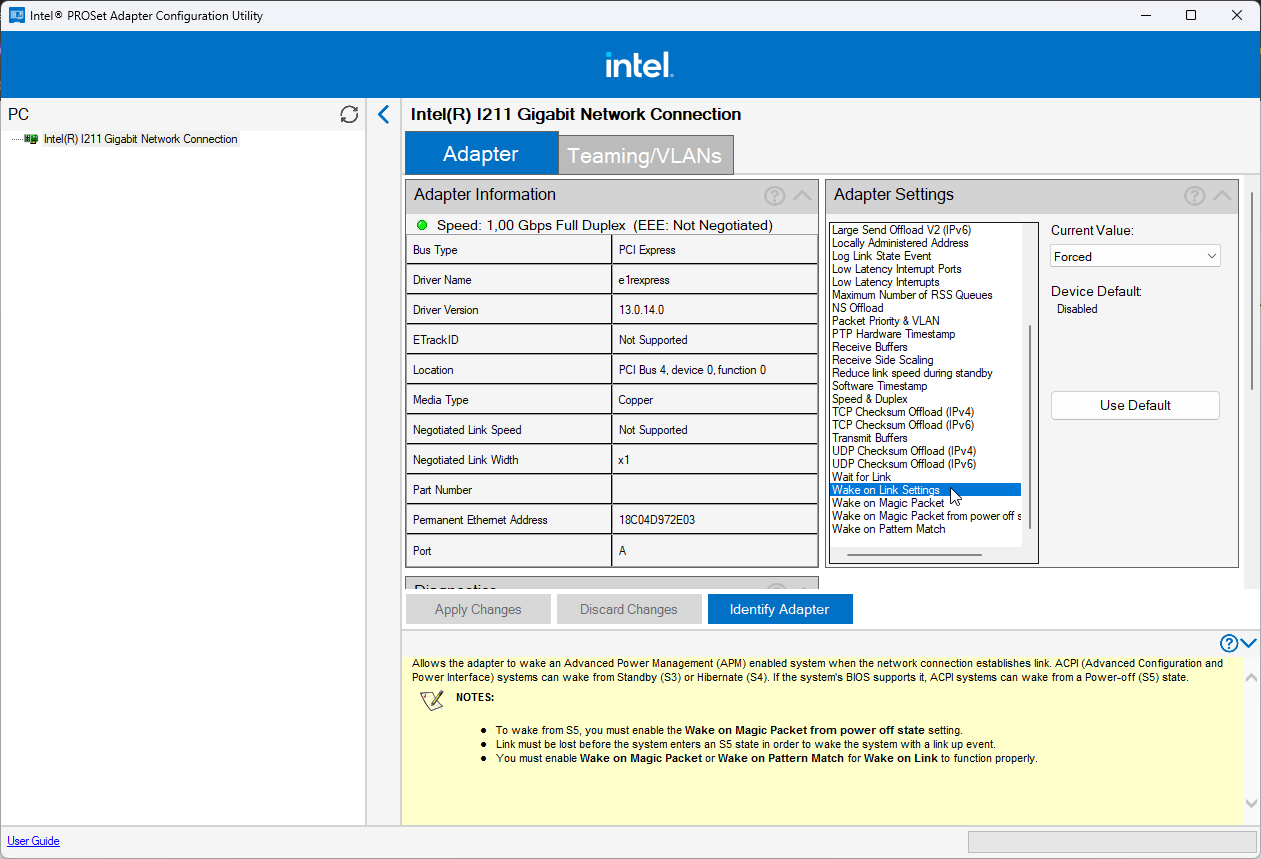Select Wake on Magic Packet setting

[888, 503]
